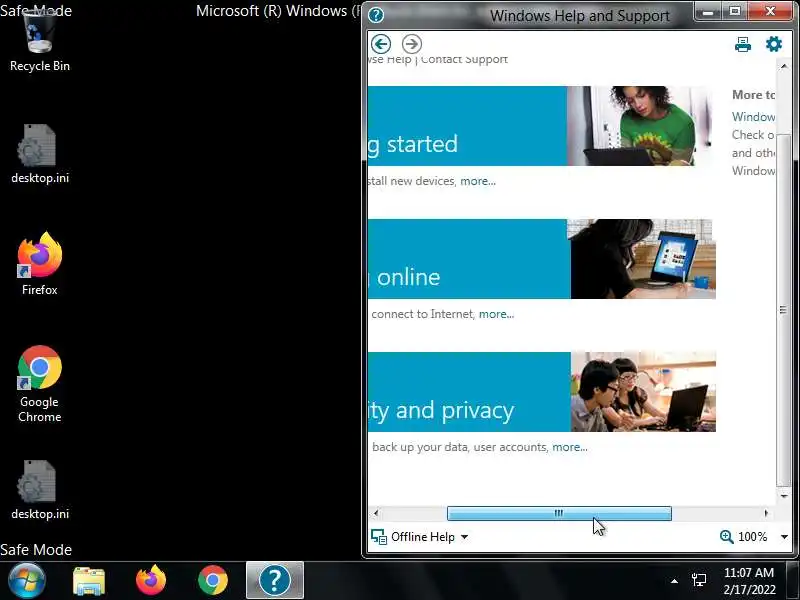Image resolution: width=800 pixels, height=600 pixels.
Task: Click the vertical scrollbar up arrow
Action: coord(784,67)
